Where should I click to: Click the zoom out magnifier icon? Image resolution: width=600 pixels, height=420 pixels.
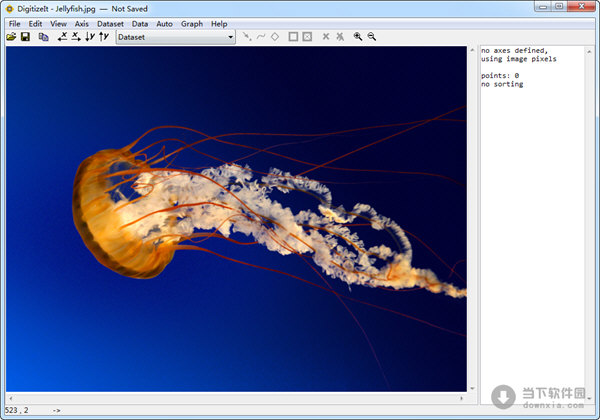pyautogui.click(x=372, y=37)
